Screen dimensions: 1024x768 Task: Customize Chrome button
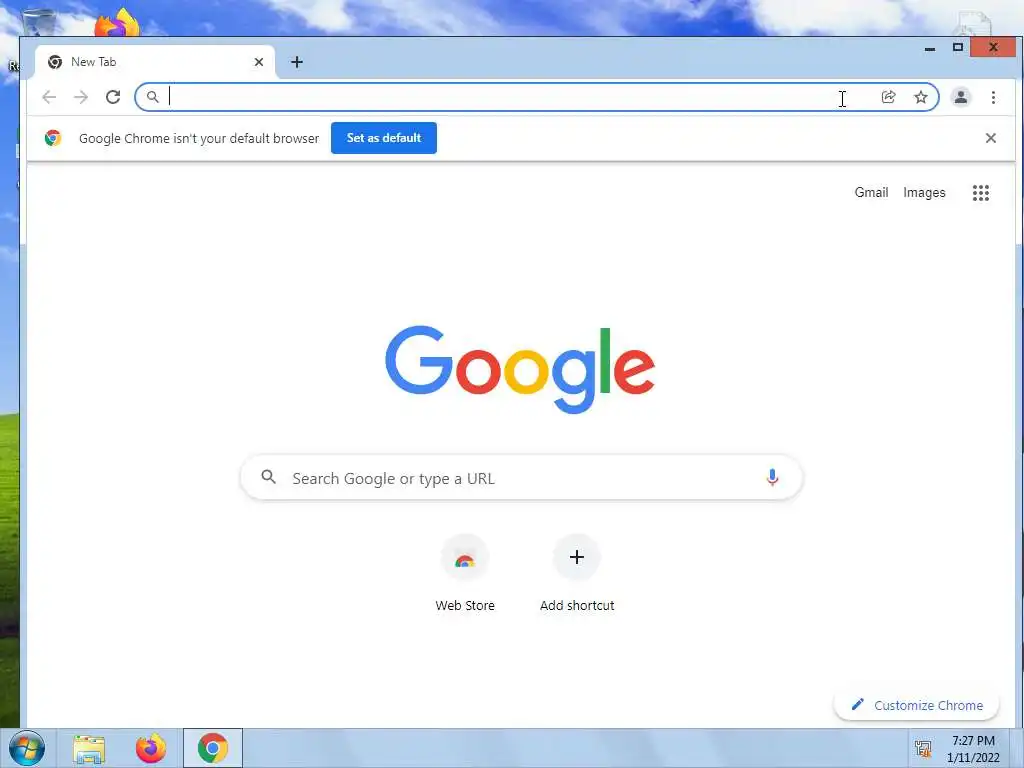917,705
